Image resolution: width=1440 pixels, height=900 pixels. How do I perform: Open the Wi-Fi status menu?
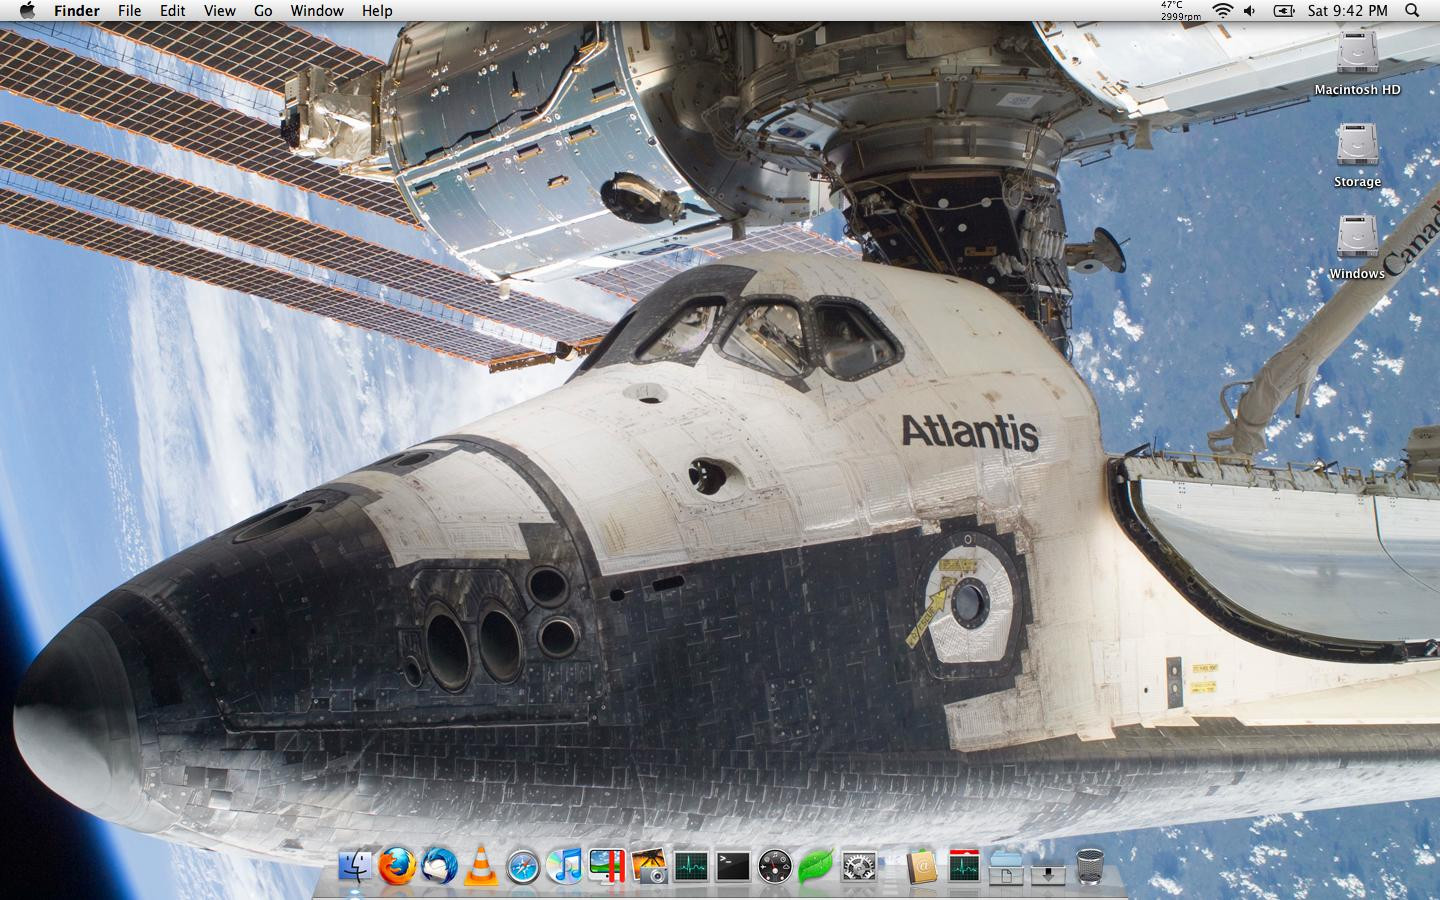coord(1222,11)
